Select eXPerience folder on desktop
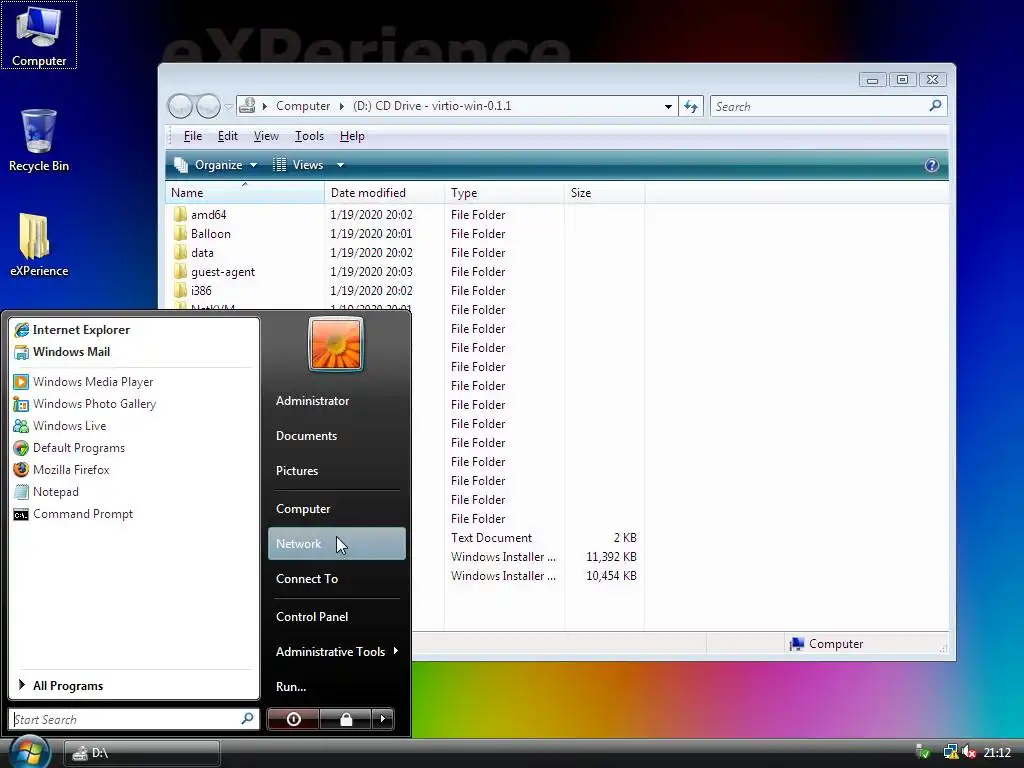Viewport: 1024px width, 768px height. coord(39,245)
